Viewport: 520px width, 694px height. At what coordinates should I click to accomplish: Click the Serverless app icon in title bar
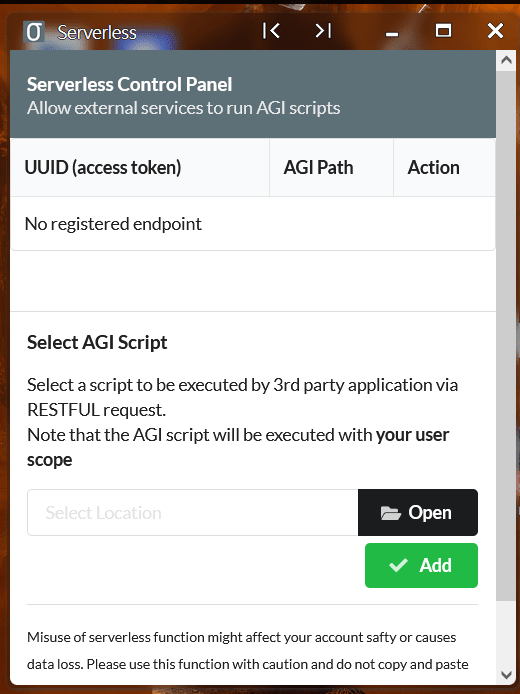point(34,32)
